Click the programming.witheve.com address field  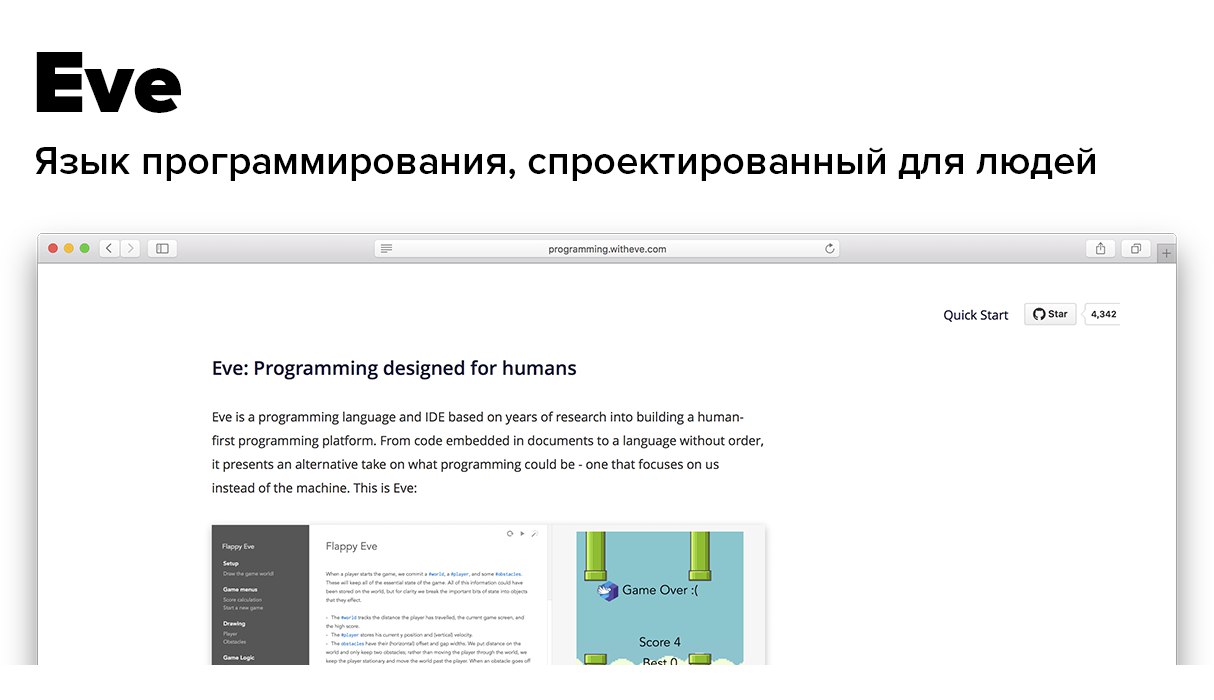(x=607, y=249)
